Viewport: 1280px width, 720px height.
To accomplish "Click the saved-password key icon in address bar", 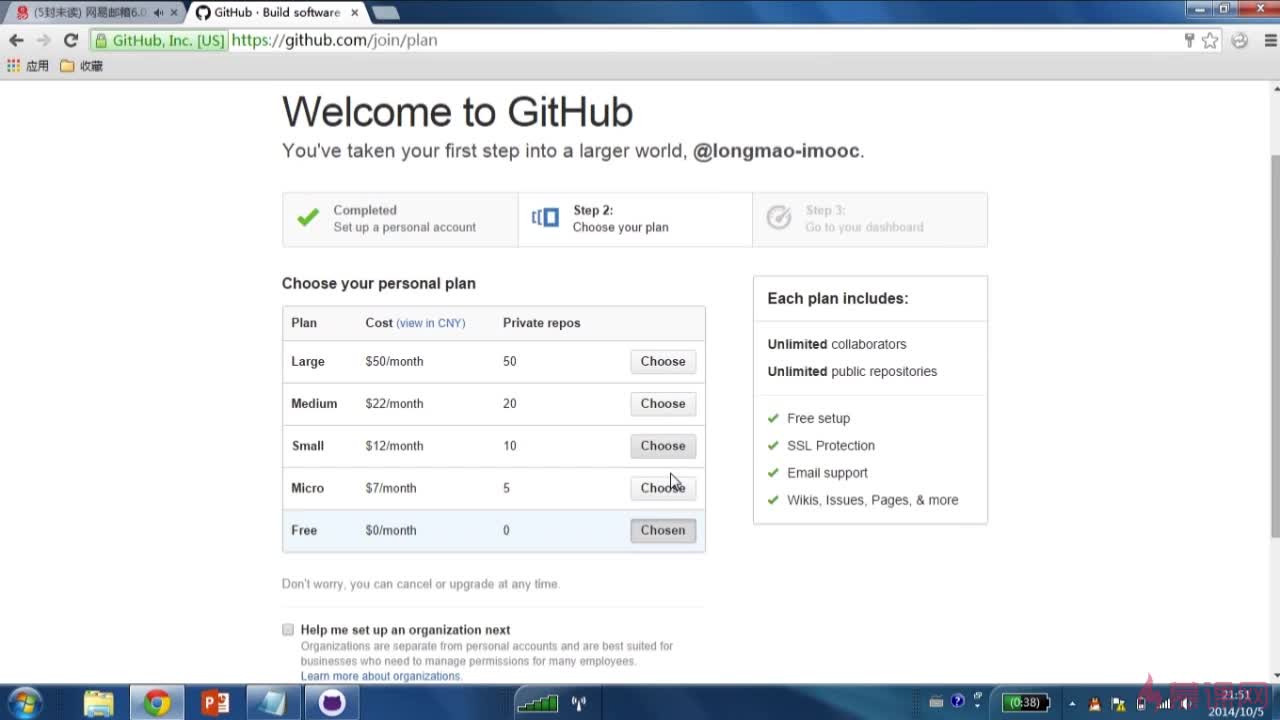I will coord(1189,40).
